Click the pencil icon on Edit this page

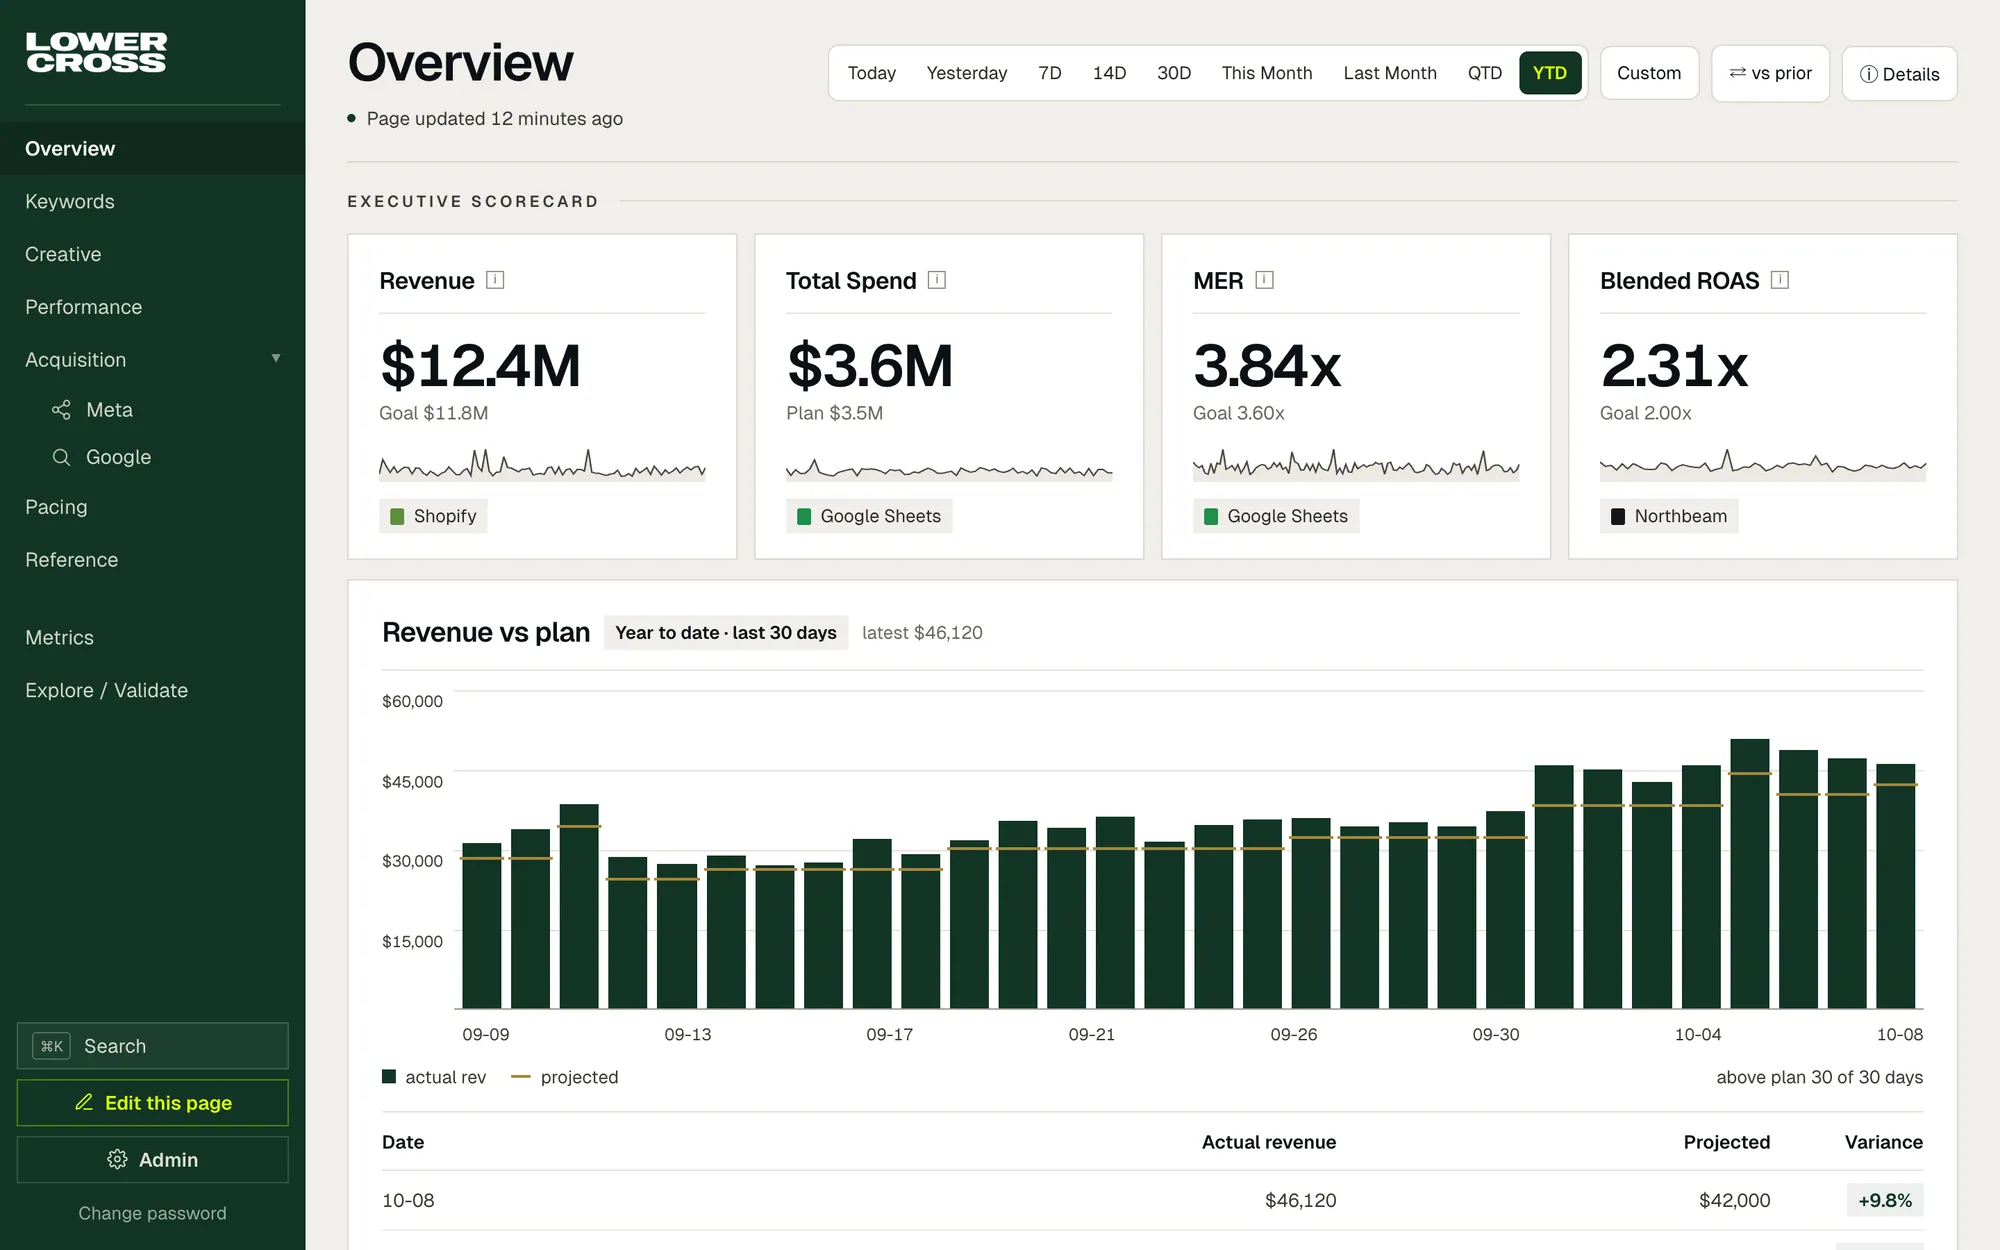(x=84, y=1102)
